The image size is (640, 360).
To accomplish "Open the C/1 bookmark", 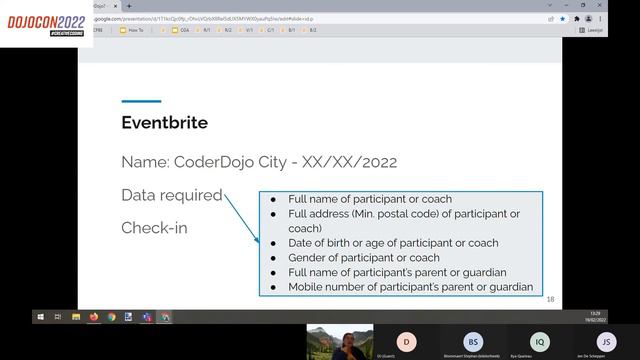I will pos(267,30).
